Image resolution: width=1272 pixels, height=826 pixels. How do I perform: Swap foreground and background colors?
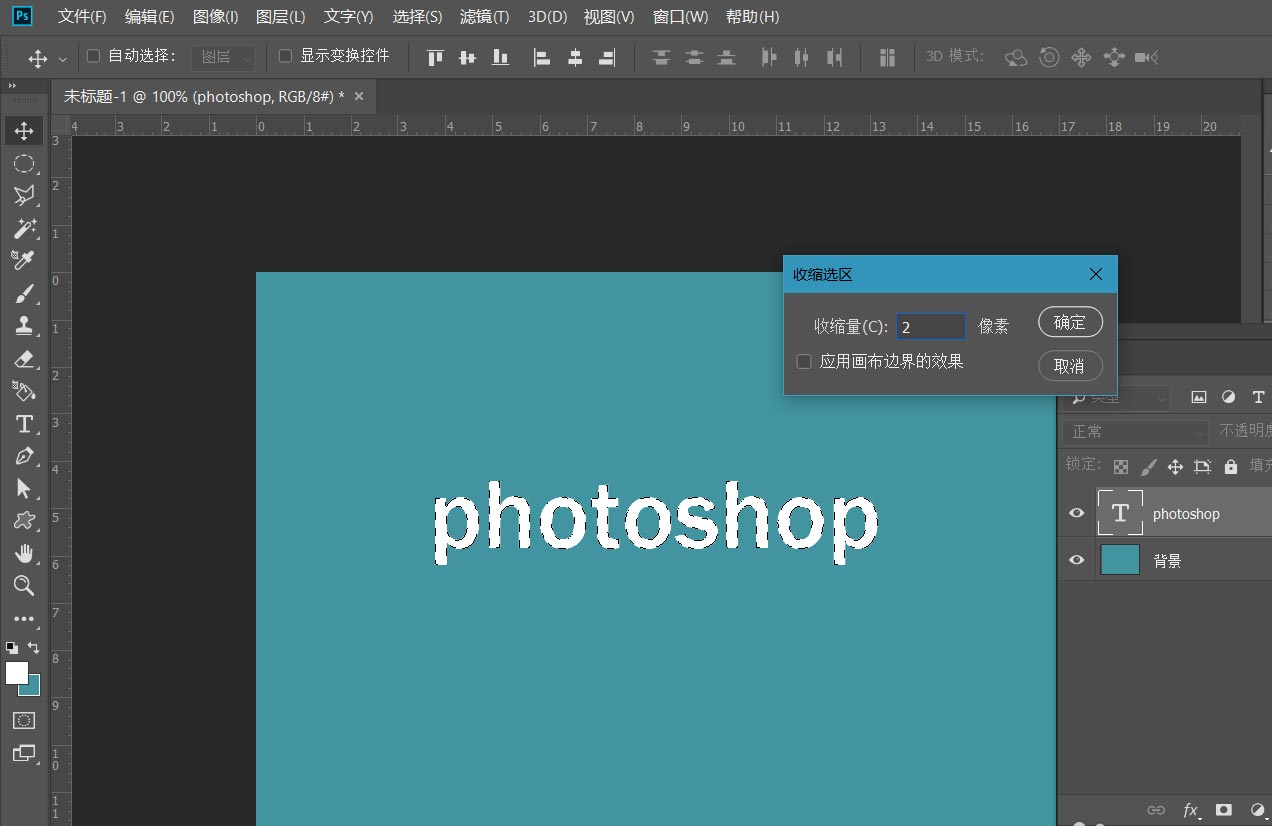(34, 648)
